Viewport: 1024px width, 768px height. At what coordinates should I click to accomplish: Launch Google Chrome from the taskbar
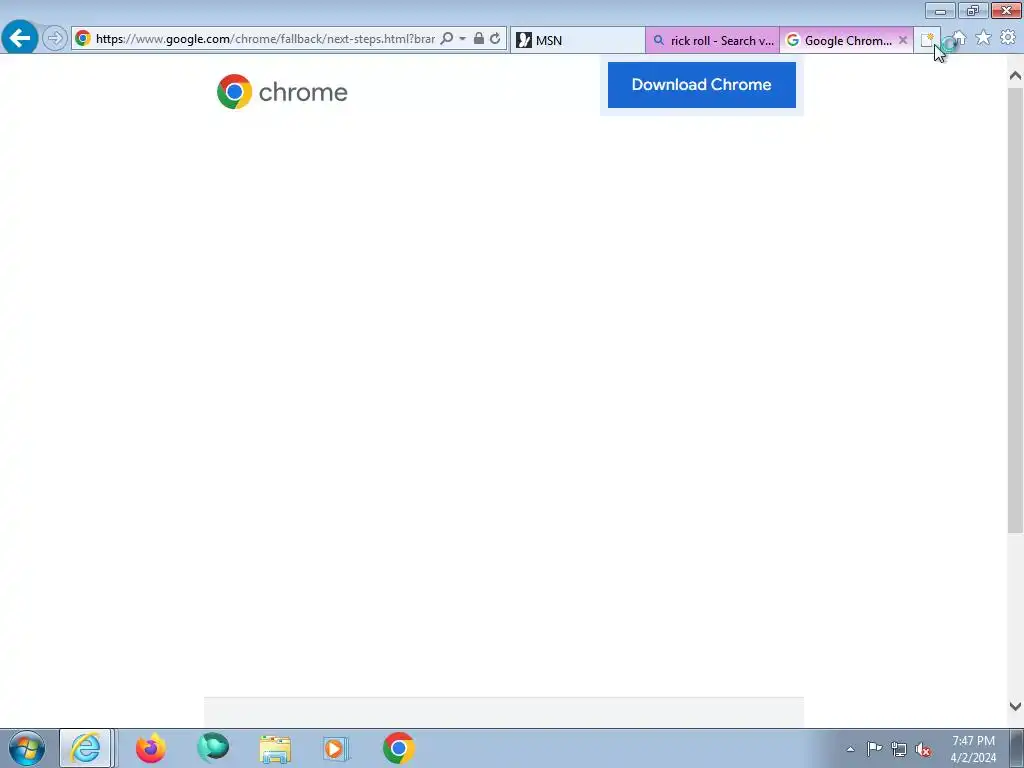[x=398, y=748]
